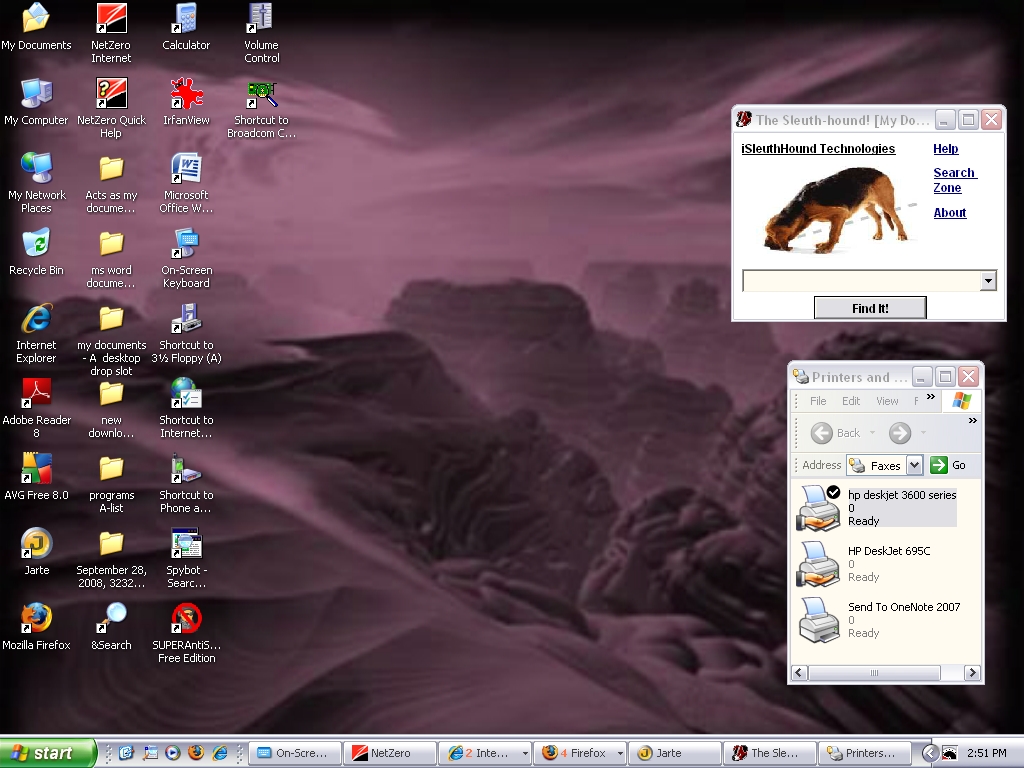This screenshot has height=768, width=1024.
Task: Follow the Search Zone link
Action: coord(954,180)
